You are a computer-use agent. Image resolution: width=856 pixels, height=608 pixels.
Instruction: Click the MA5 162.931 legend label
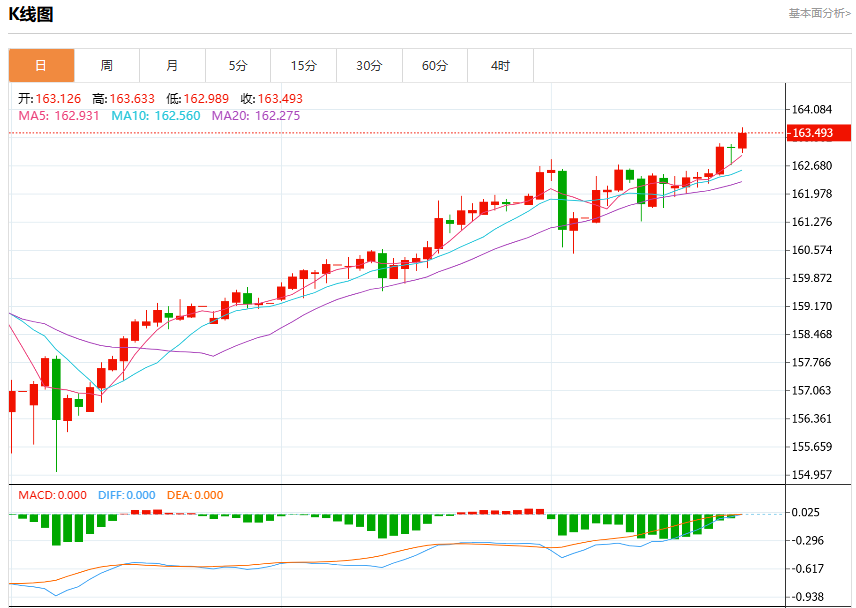click(x=59, y=116)
